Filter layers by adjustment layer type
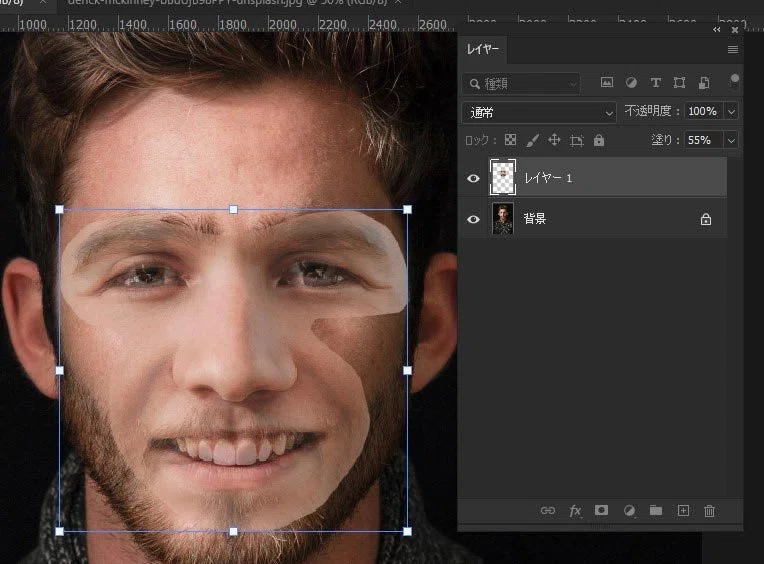764x564 pixels. 631,83
